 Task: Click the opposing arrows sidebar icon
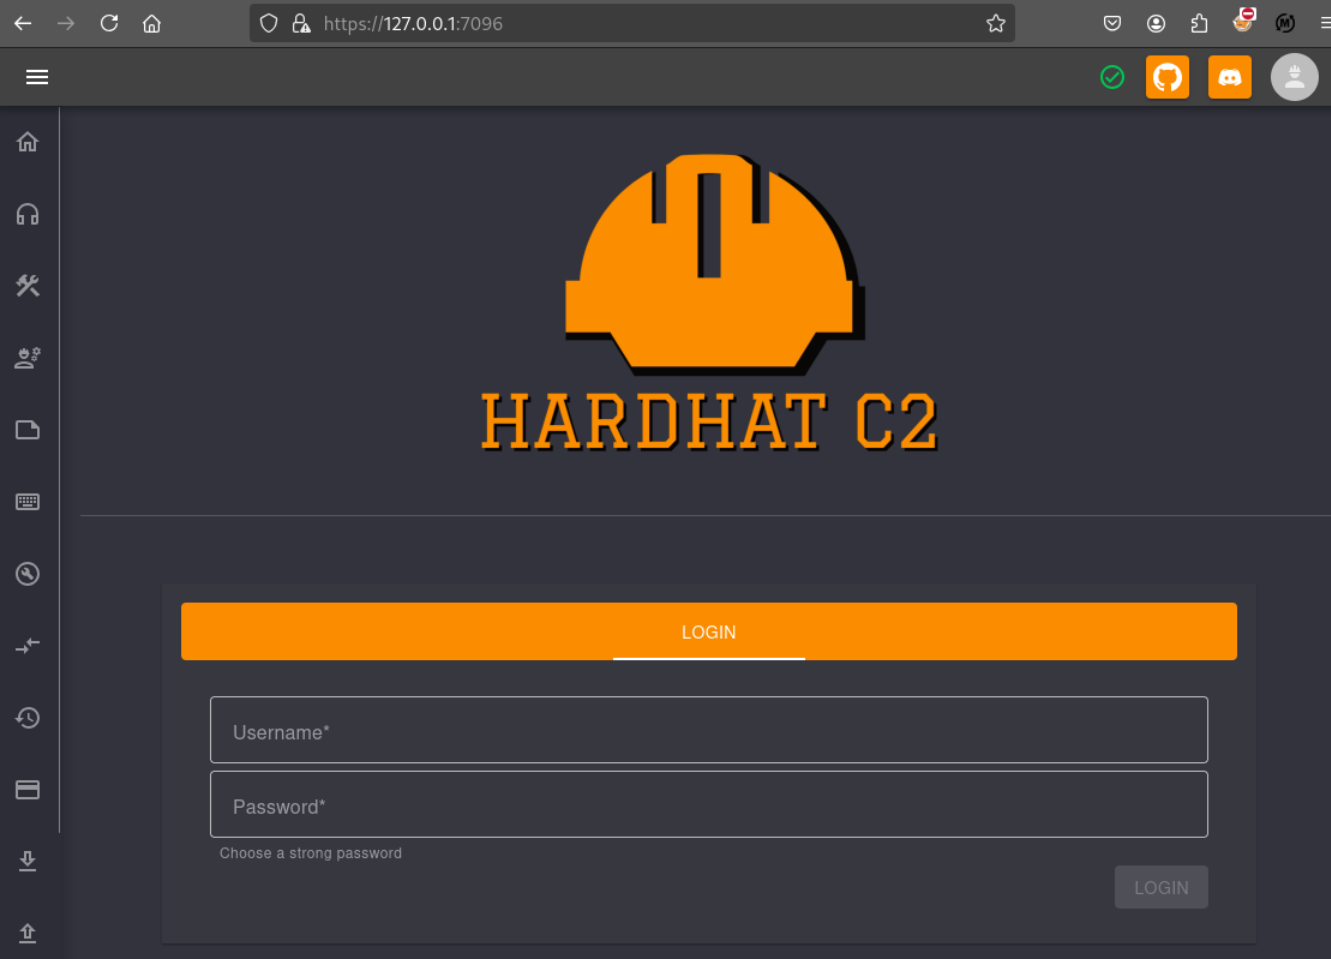(28, 646)
